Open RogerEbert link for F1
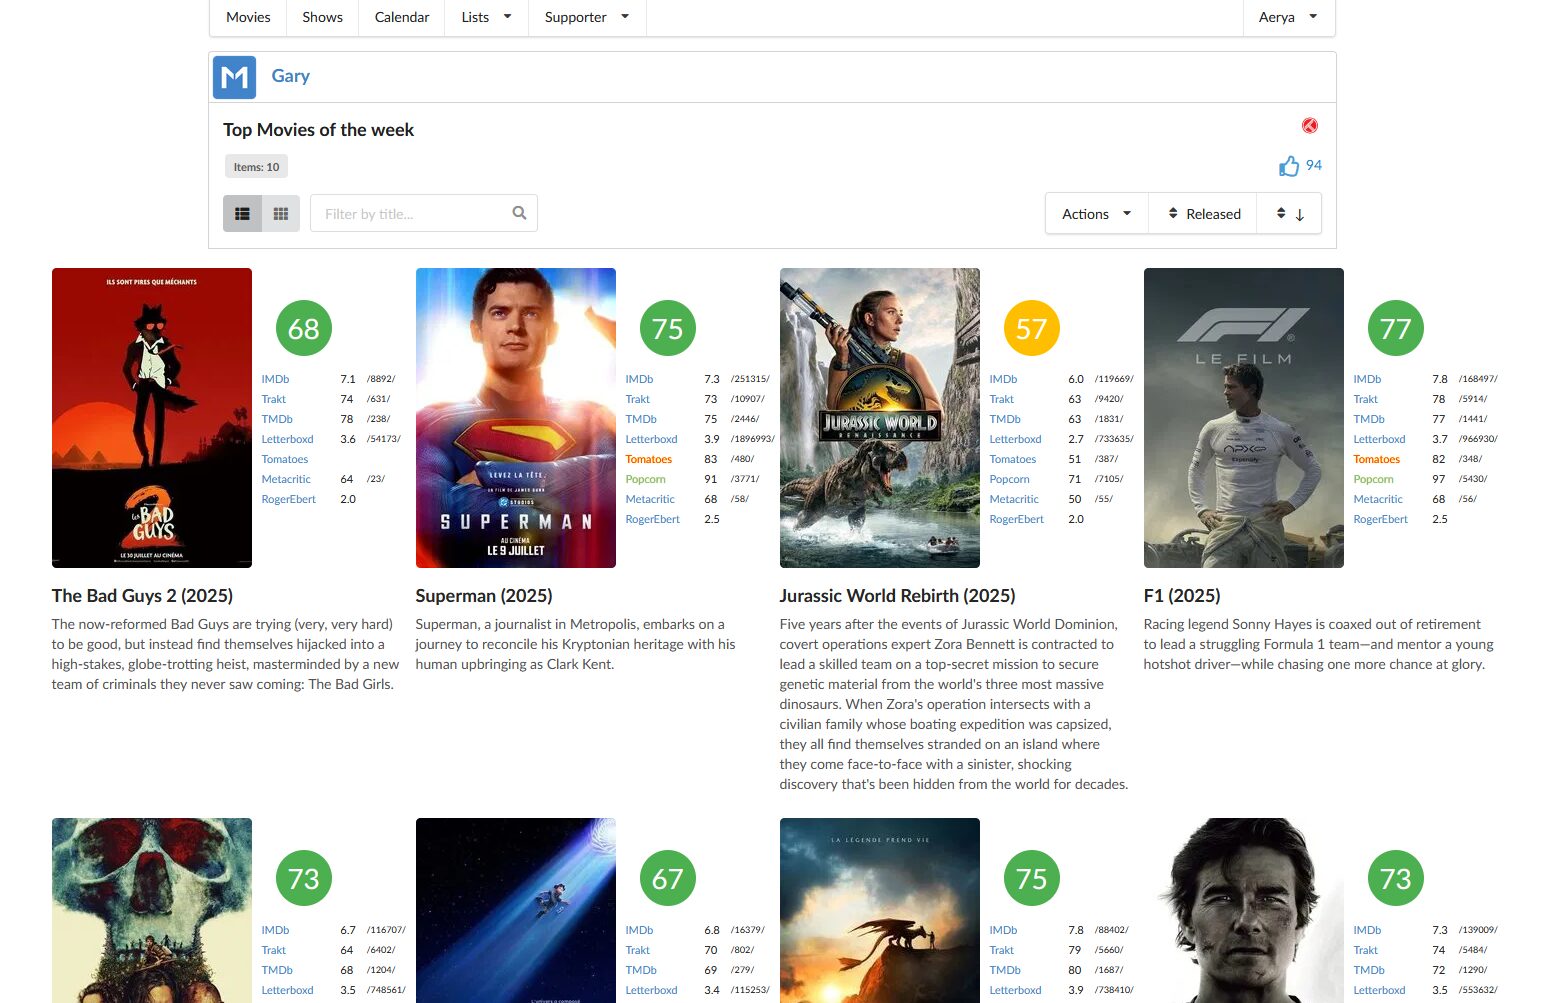The height and width of the screenshot is (1003, 1541). [1380, 519]
